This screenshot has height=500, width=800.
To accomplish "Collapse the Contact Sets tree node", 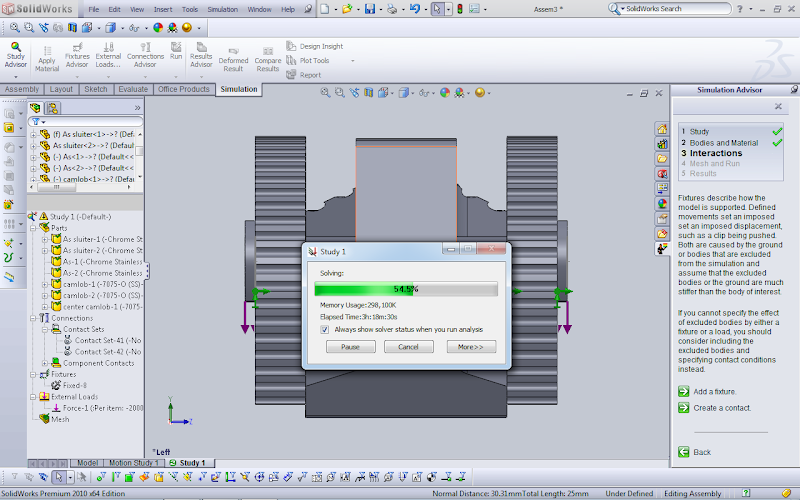I will point(44,329).
